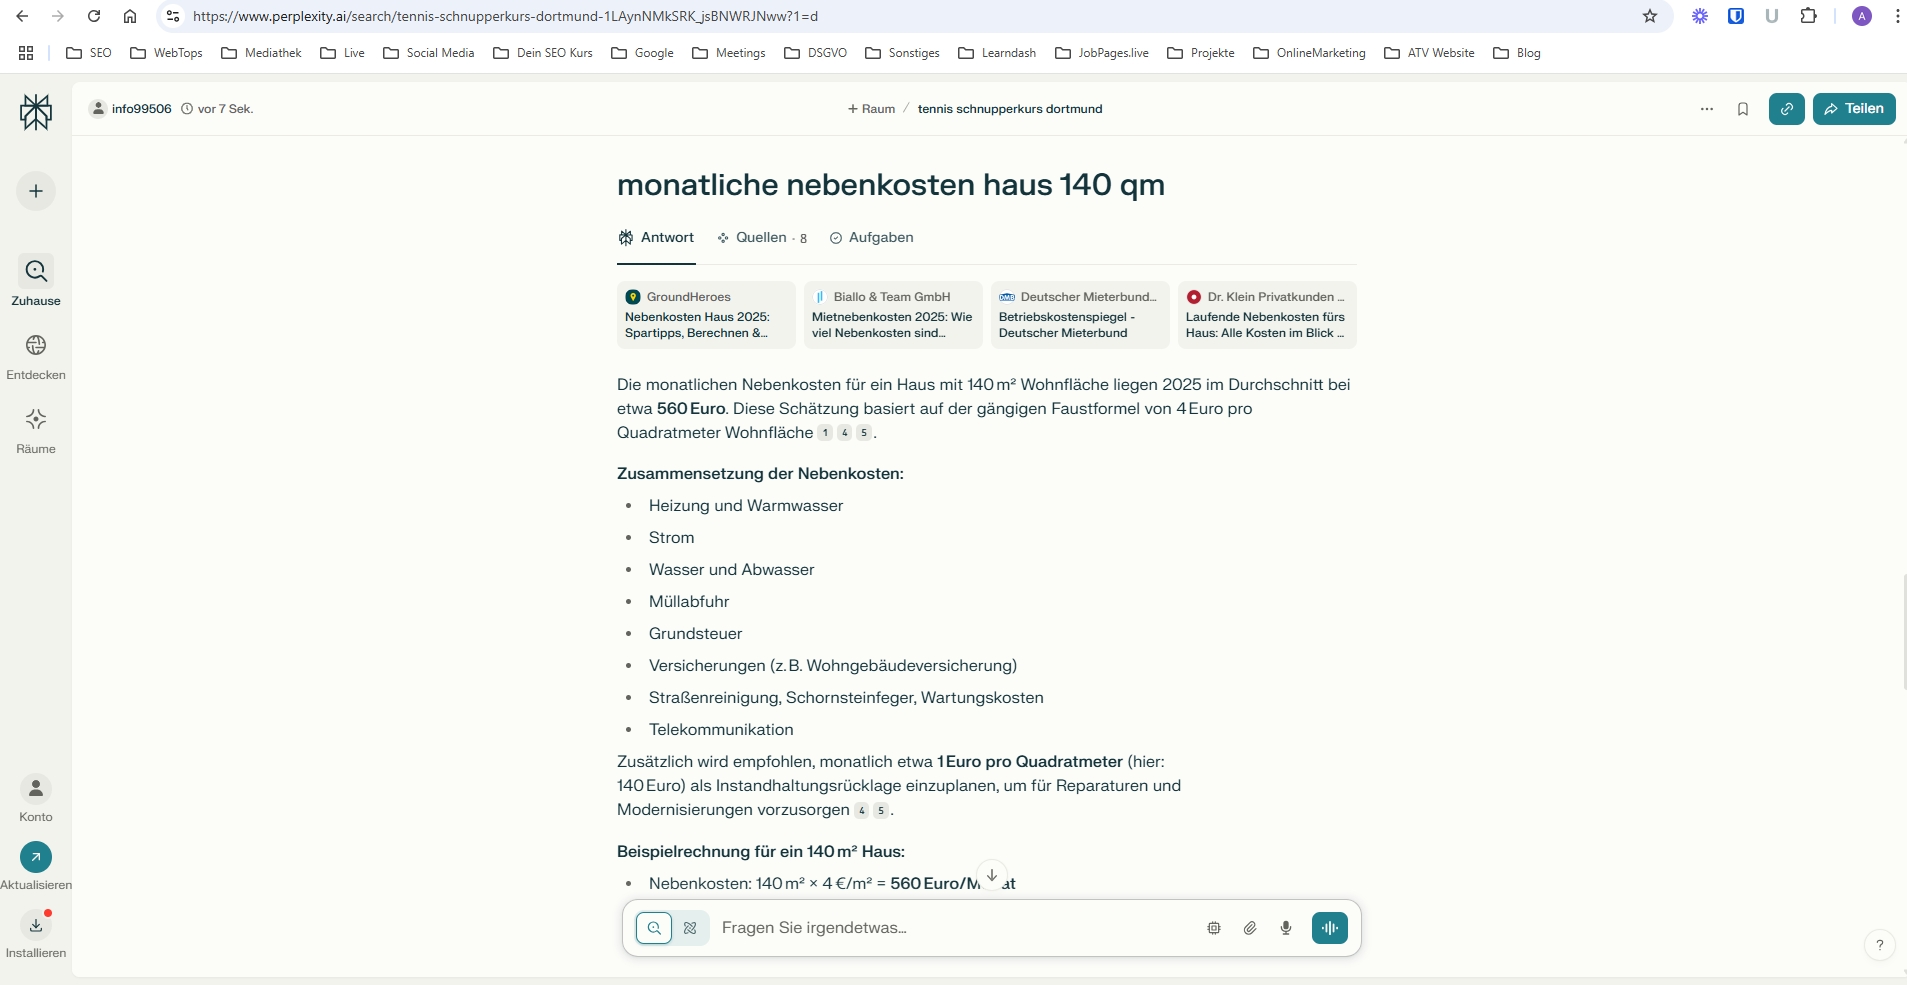Click the Teilen button

(1854, 109)
